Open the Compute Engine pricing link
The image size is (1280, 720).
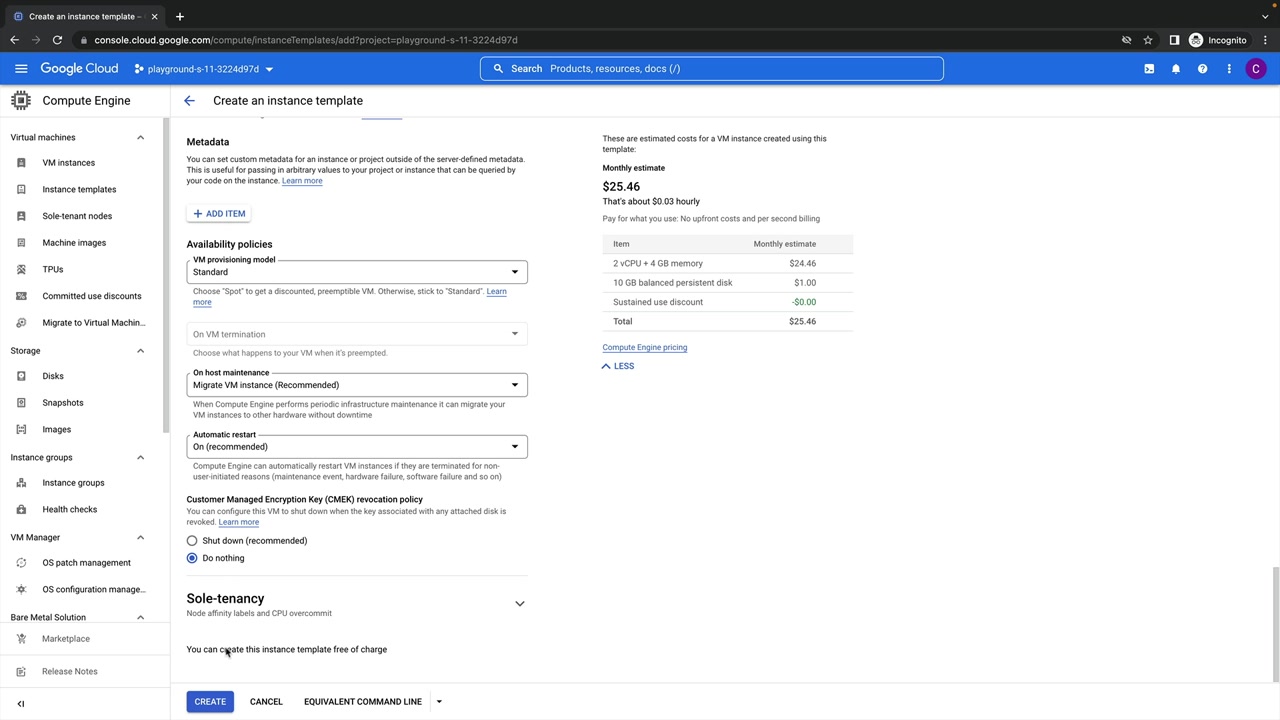644,348
